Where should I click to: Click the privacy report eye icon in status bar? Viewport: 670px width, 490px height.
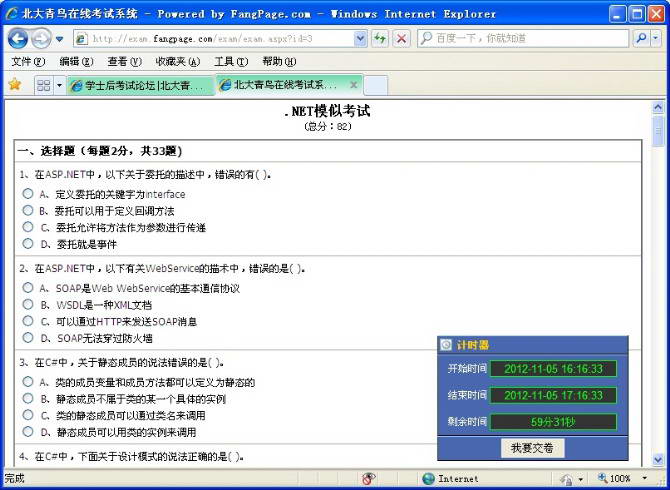[369, 478]
